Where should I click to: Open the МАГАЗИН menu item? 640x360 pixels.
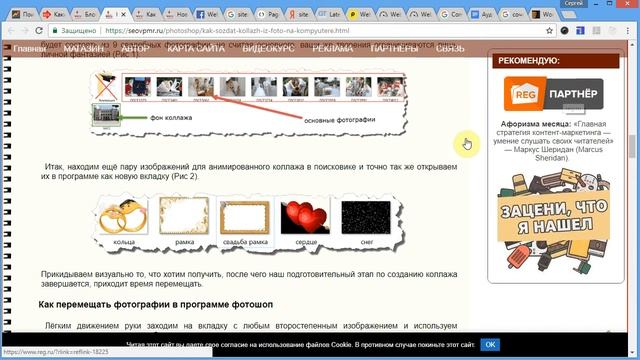click(84, 49)
